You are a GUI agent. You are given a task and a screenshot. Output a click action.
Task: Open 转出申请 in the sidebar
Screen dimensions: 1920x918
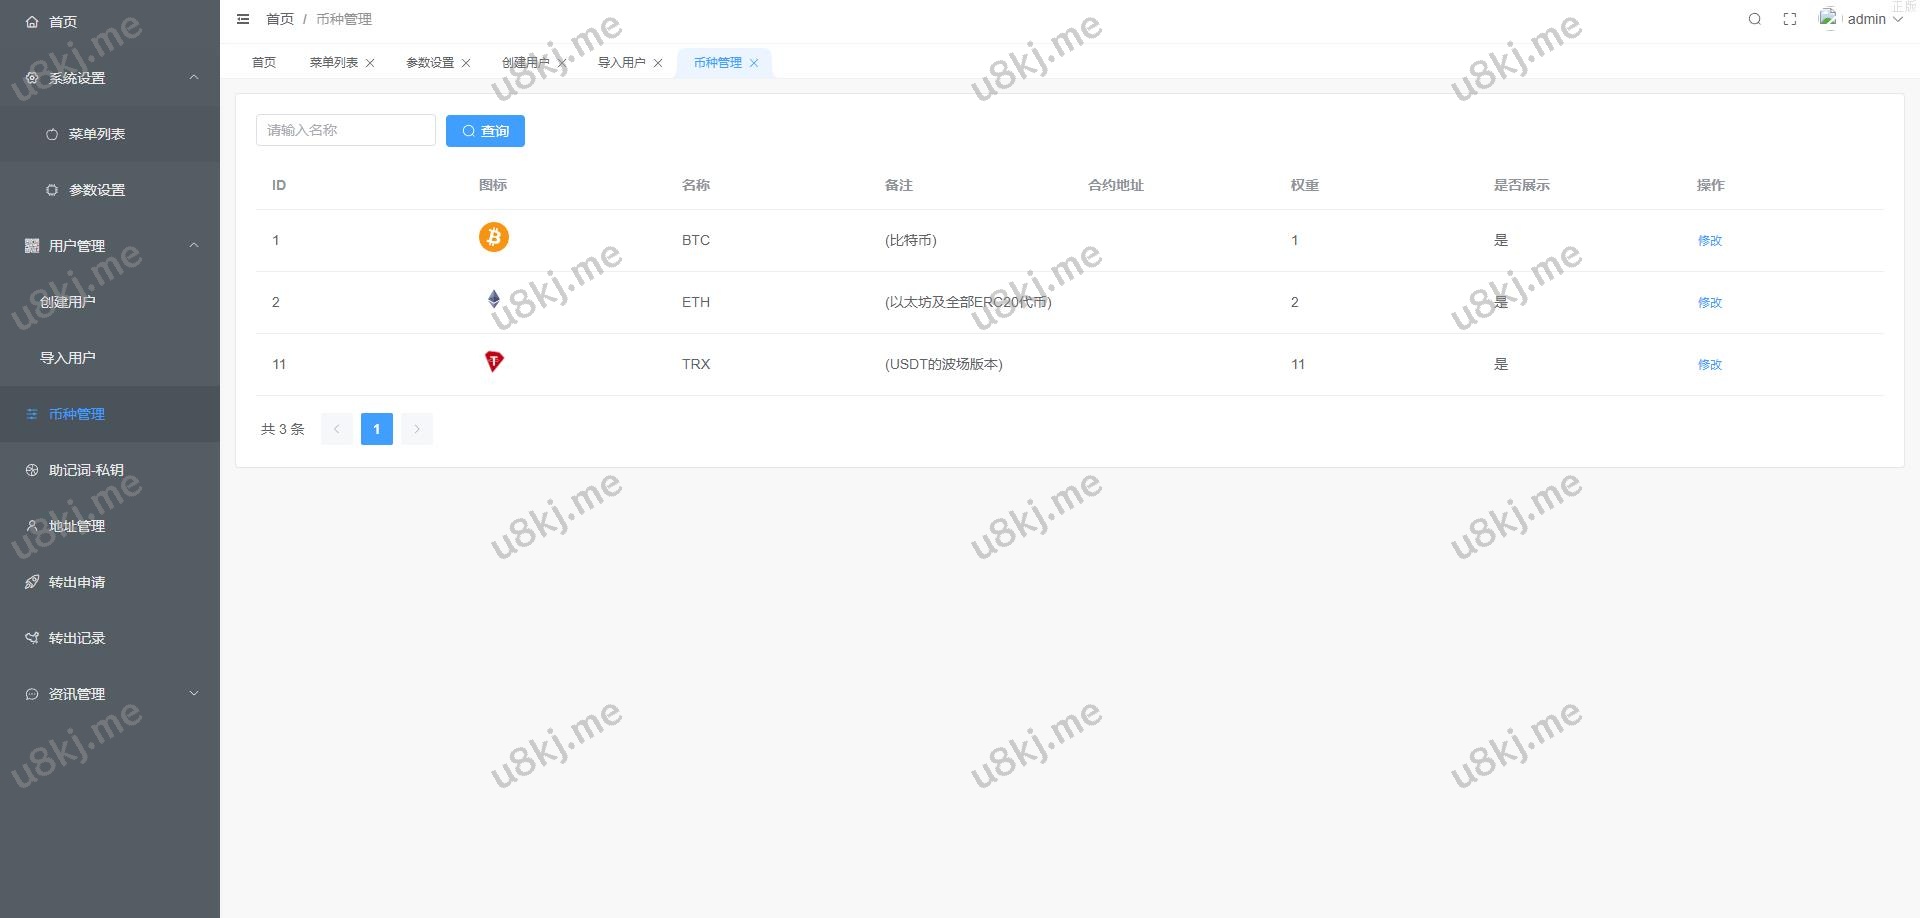pyautogui.click(x=77, y=582)
